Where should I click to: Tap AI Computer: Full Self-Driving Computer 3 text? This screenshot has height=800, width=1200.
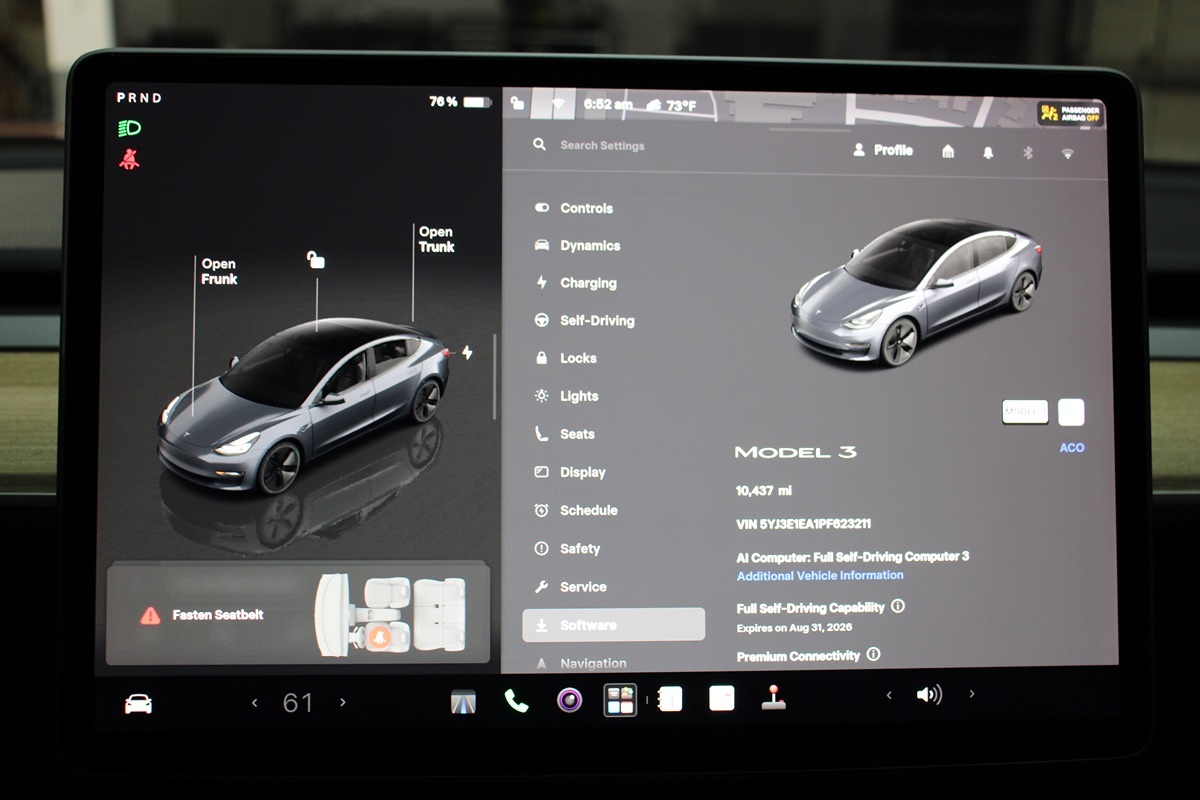click(x=853, y=556)
